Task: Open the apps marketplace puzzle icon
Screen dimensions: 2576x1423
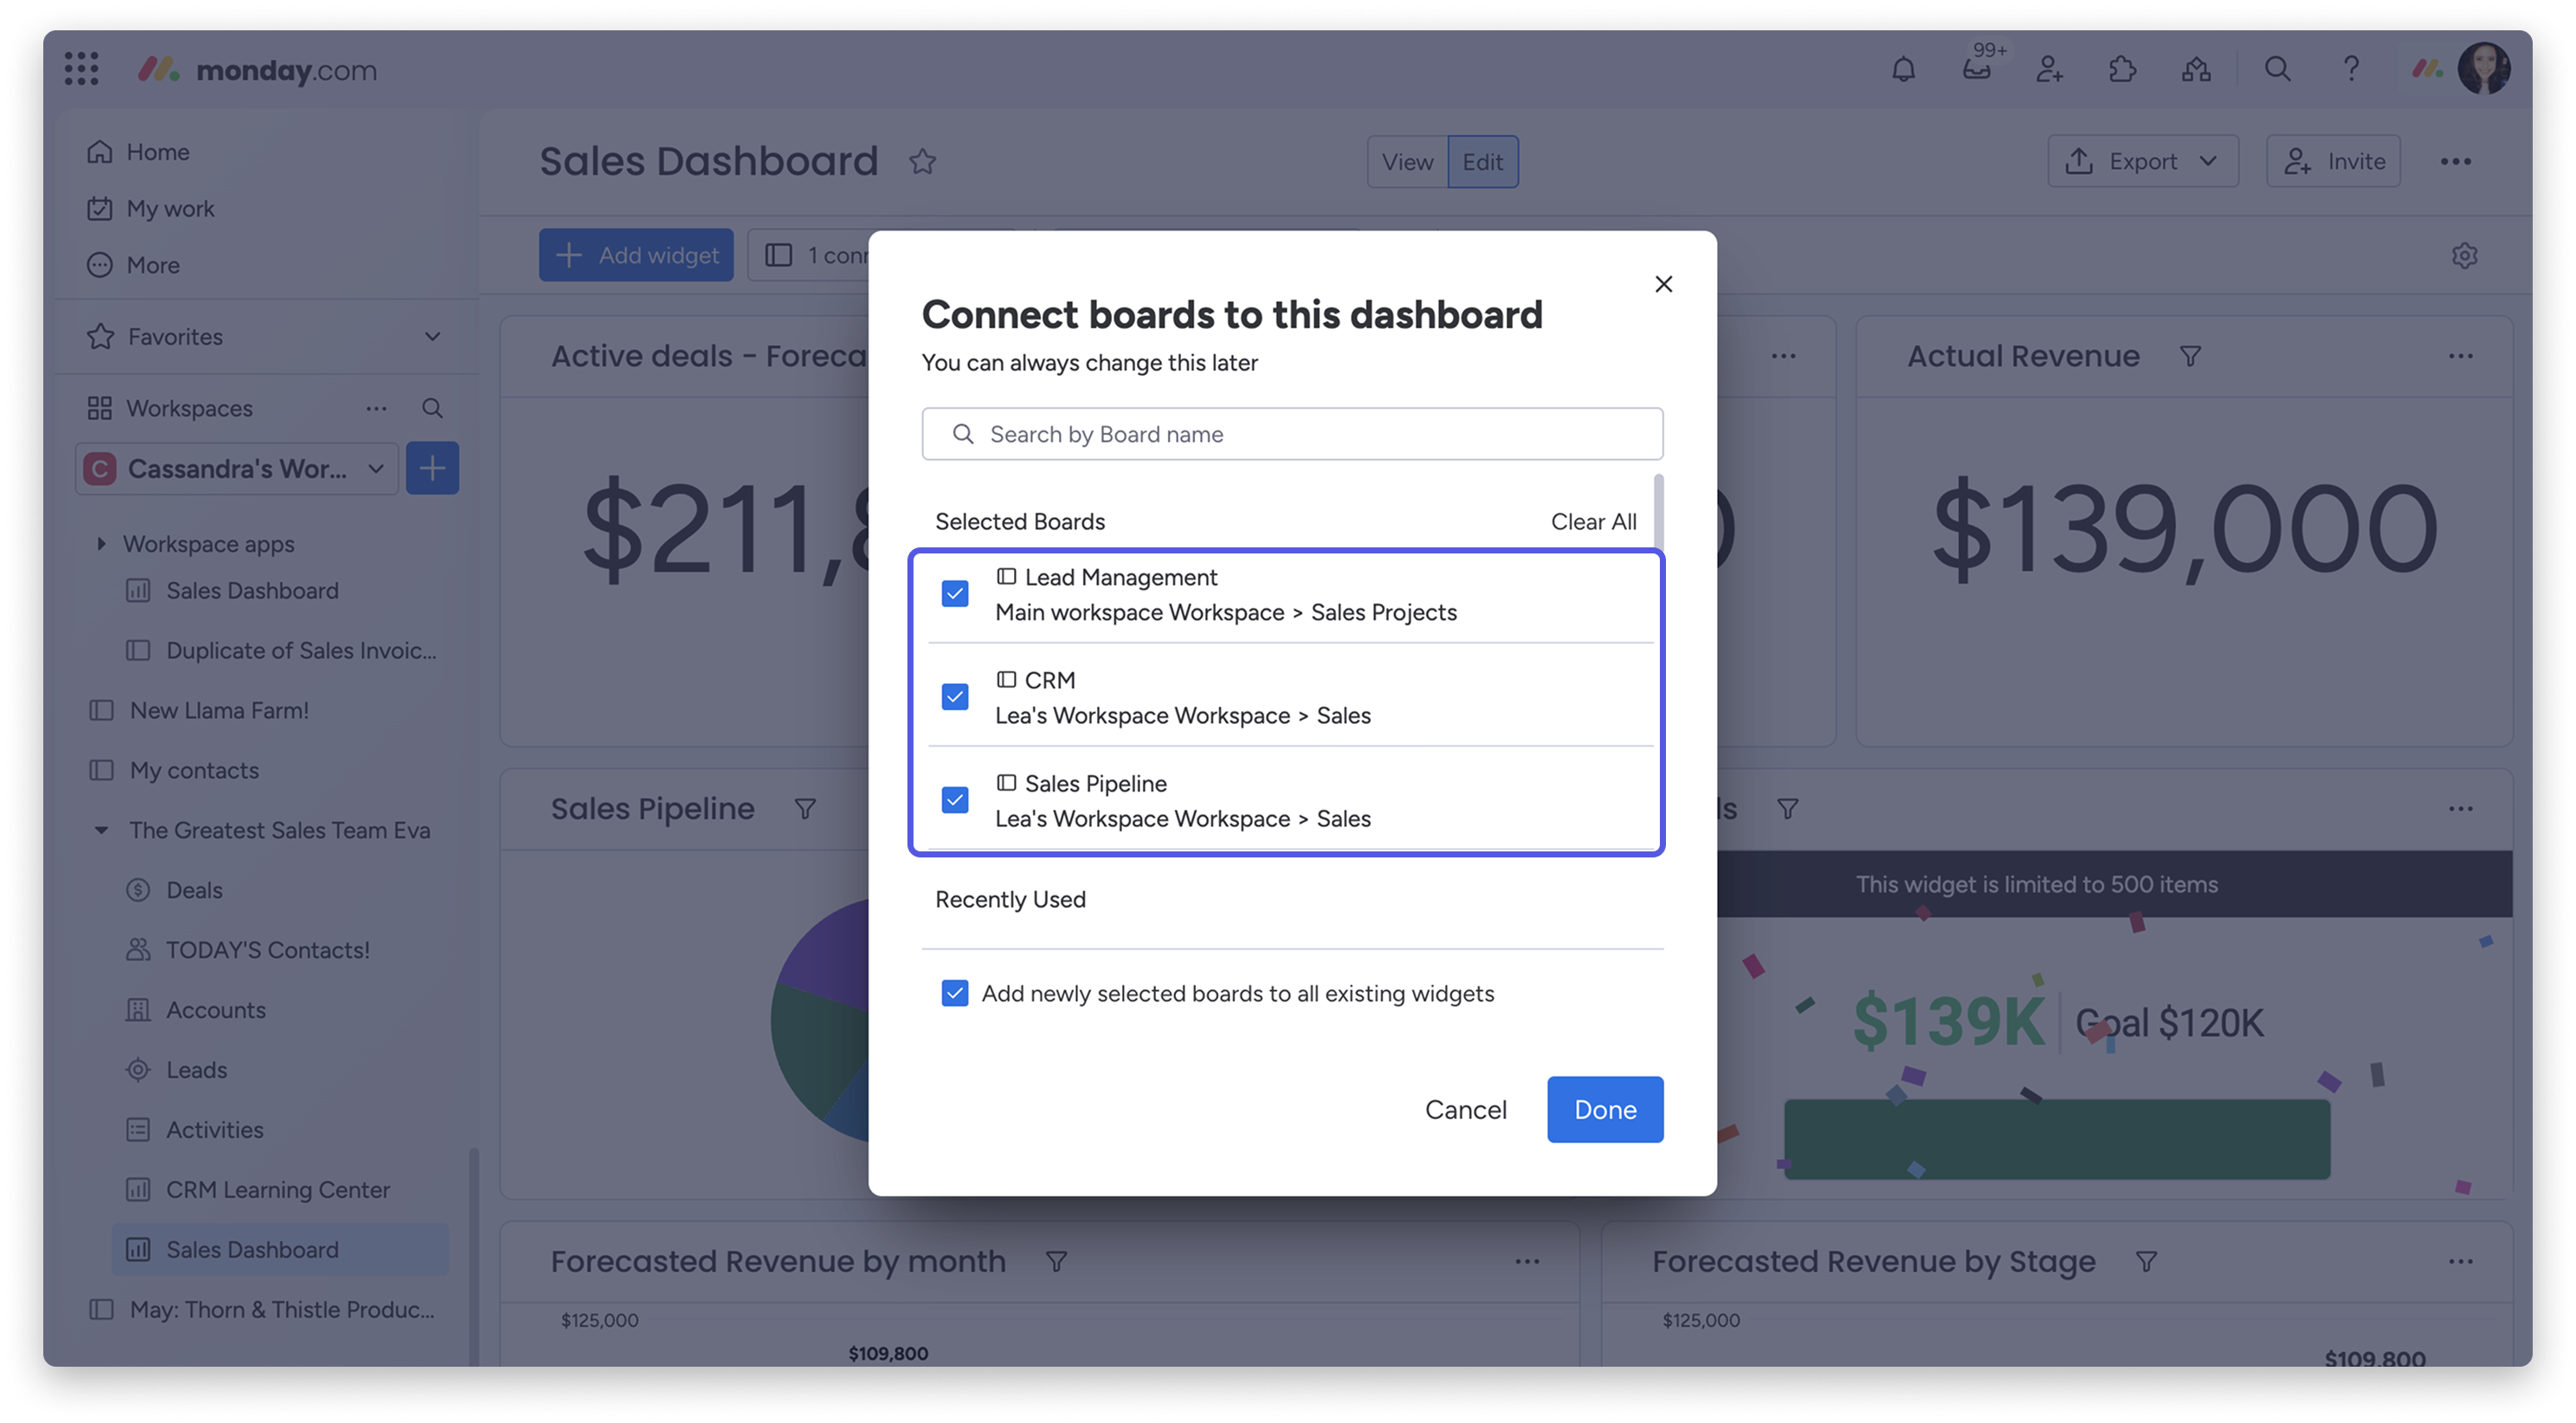Action: click(x=2122, y=69)
